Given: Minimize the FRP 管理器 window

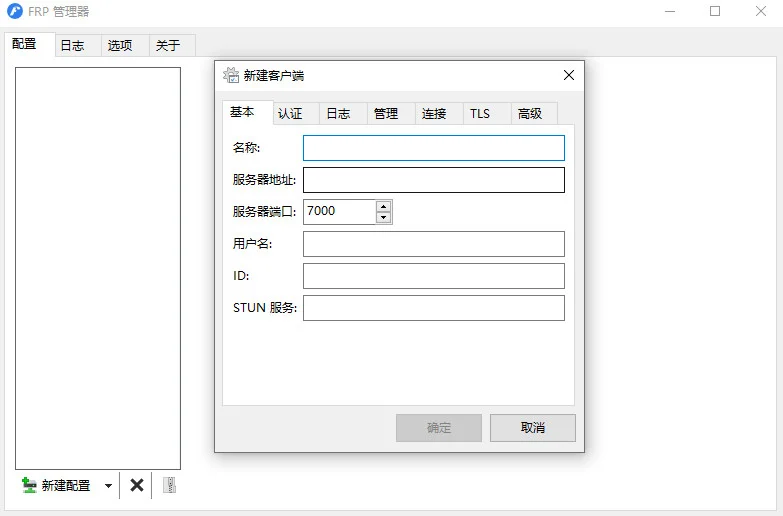Looking at the screenshot, I should tap(670, 11).
